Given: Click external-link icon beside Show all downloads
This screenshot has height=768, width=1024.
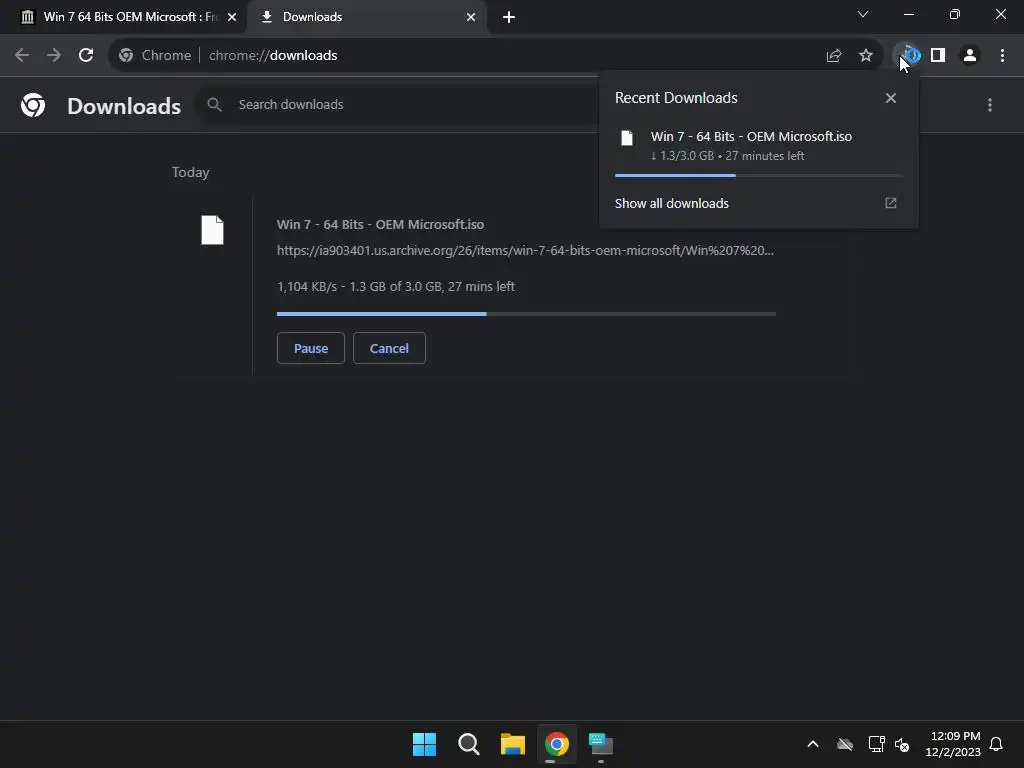Looking at the screenshot, I should pos(891,203).
